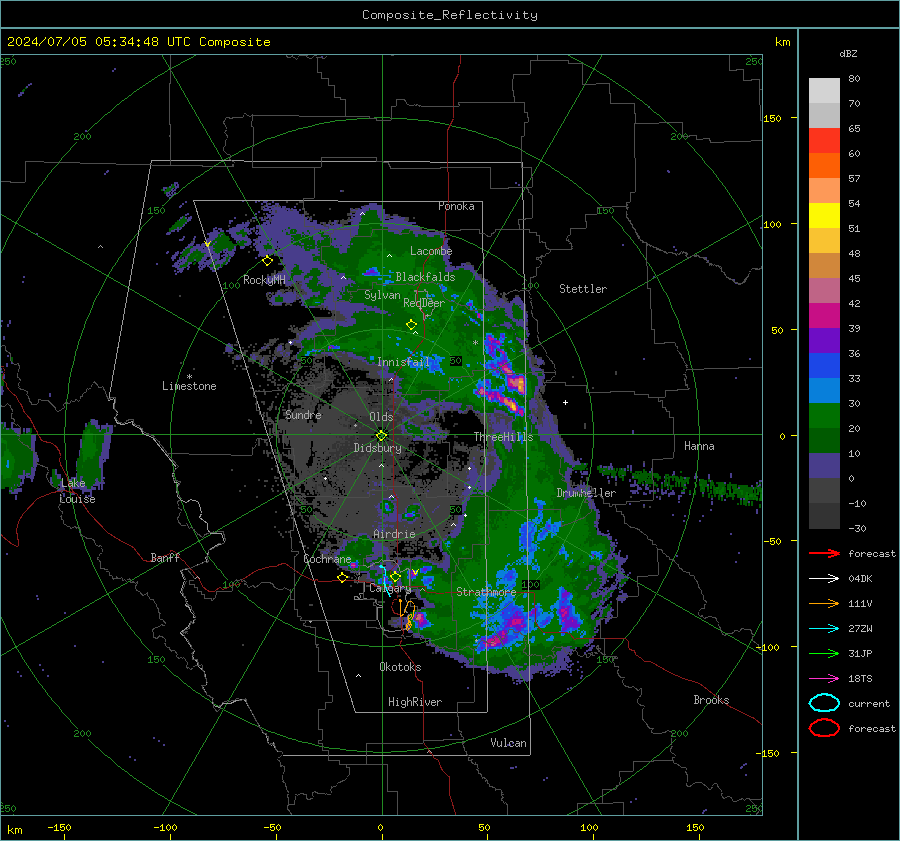Click the Drumheller label
This screenshot has height=841, width=900.
tap(586, 493)
